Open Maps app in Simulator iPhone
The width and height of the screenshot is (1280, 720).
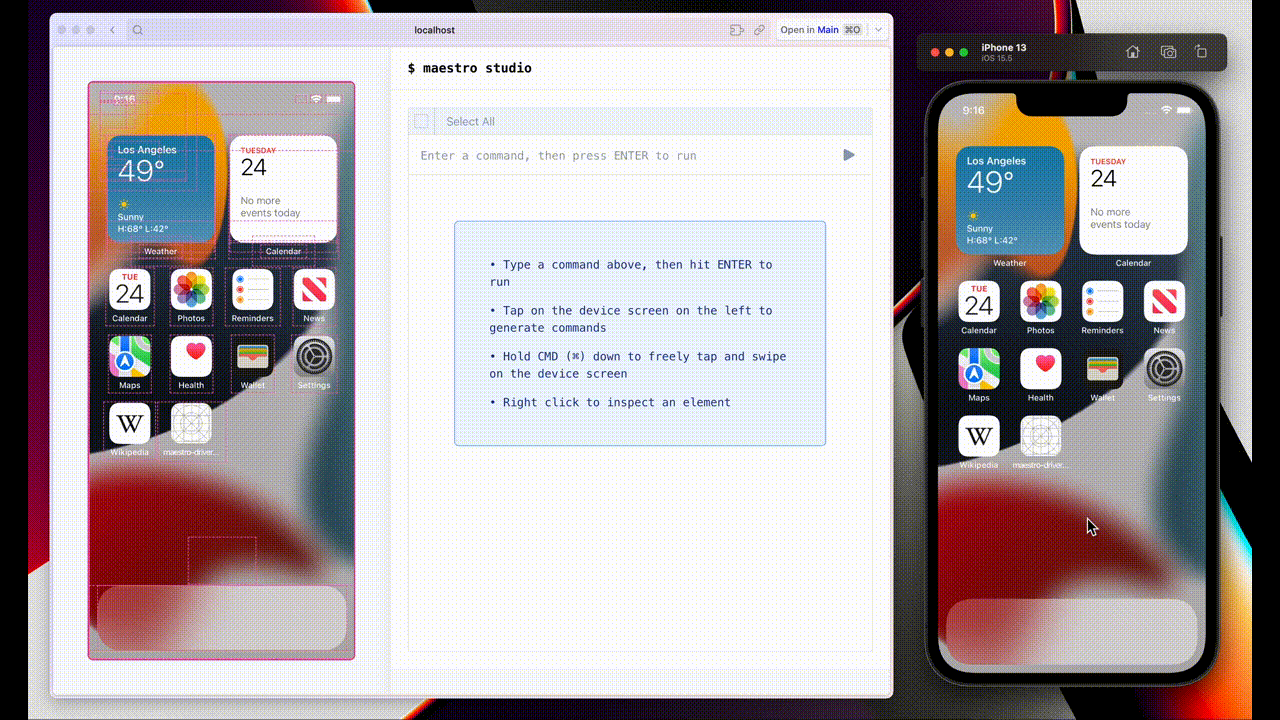[979, 368]
